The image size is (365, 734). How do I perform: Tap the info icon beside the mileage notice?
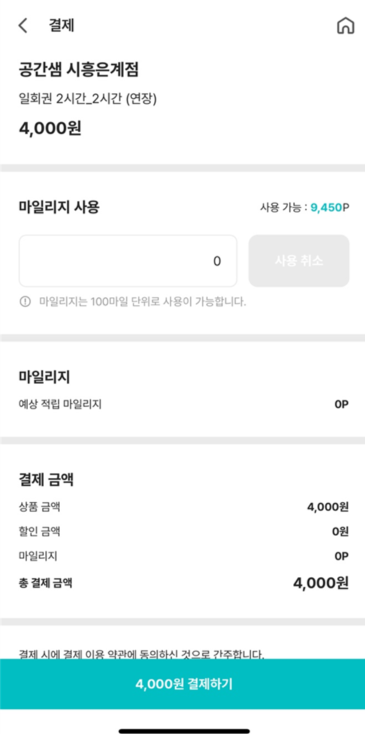pos(25,302)
